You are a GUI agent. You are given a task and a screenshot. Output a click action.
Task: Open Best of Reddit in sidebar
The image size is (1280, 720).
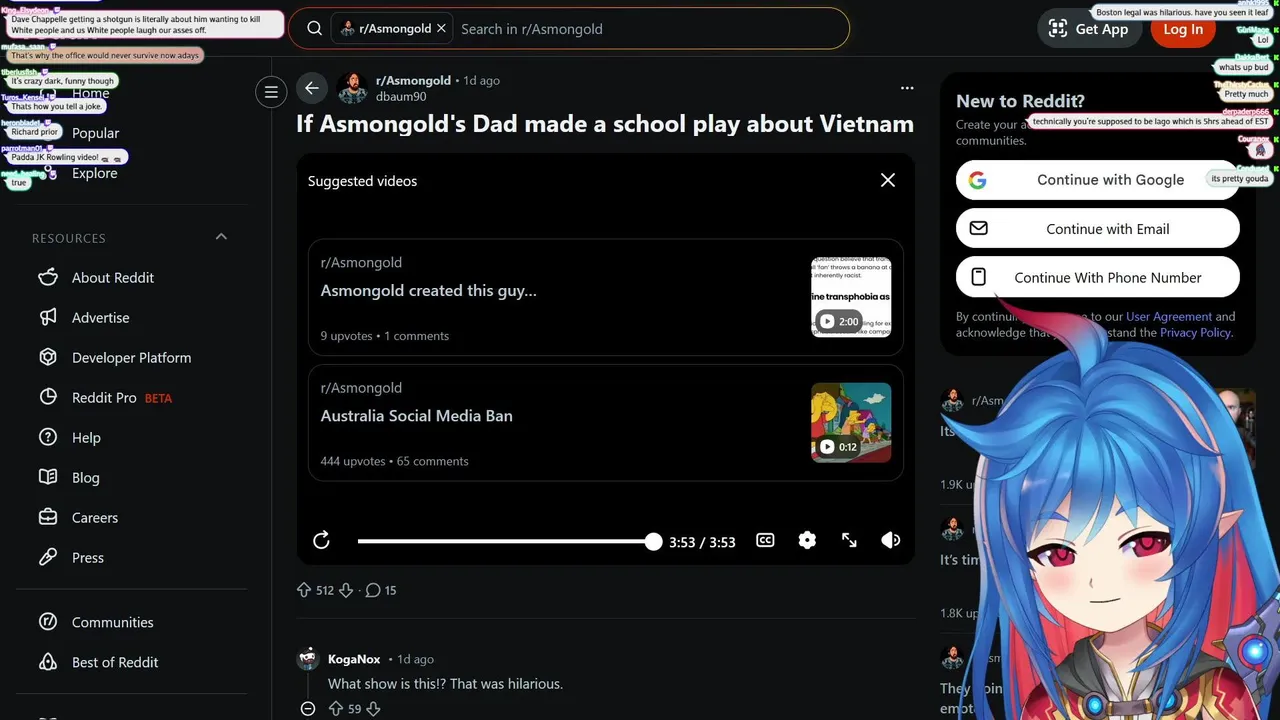[x=115, y=662]
